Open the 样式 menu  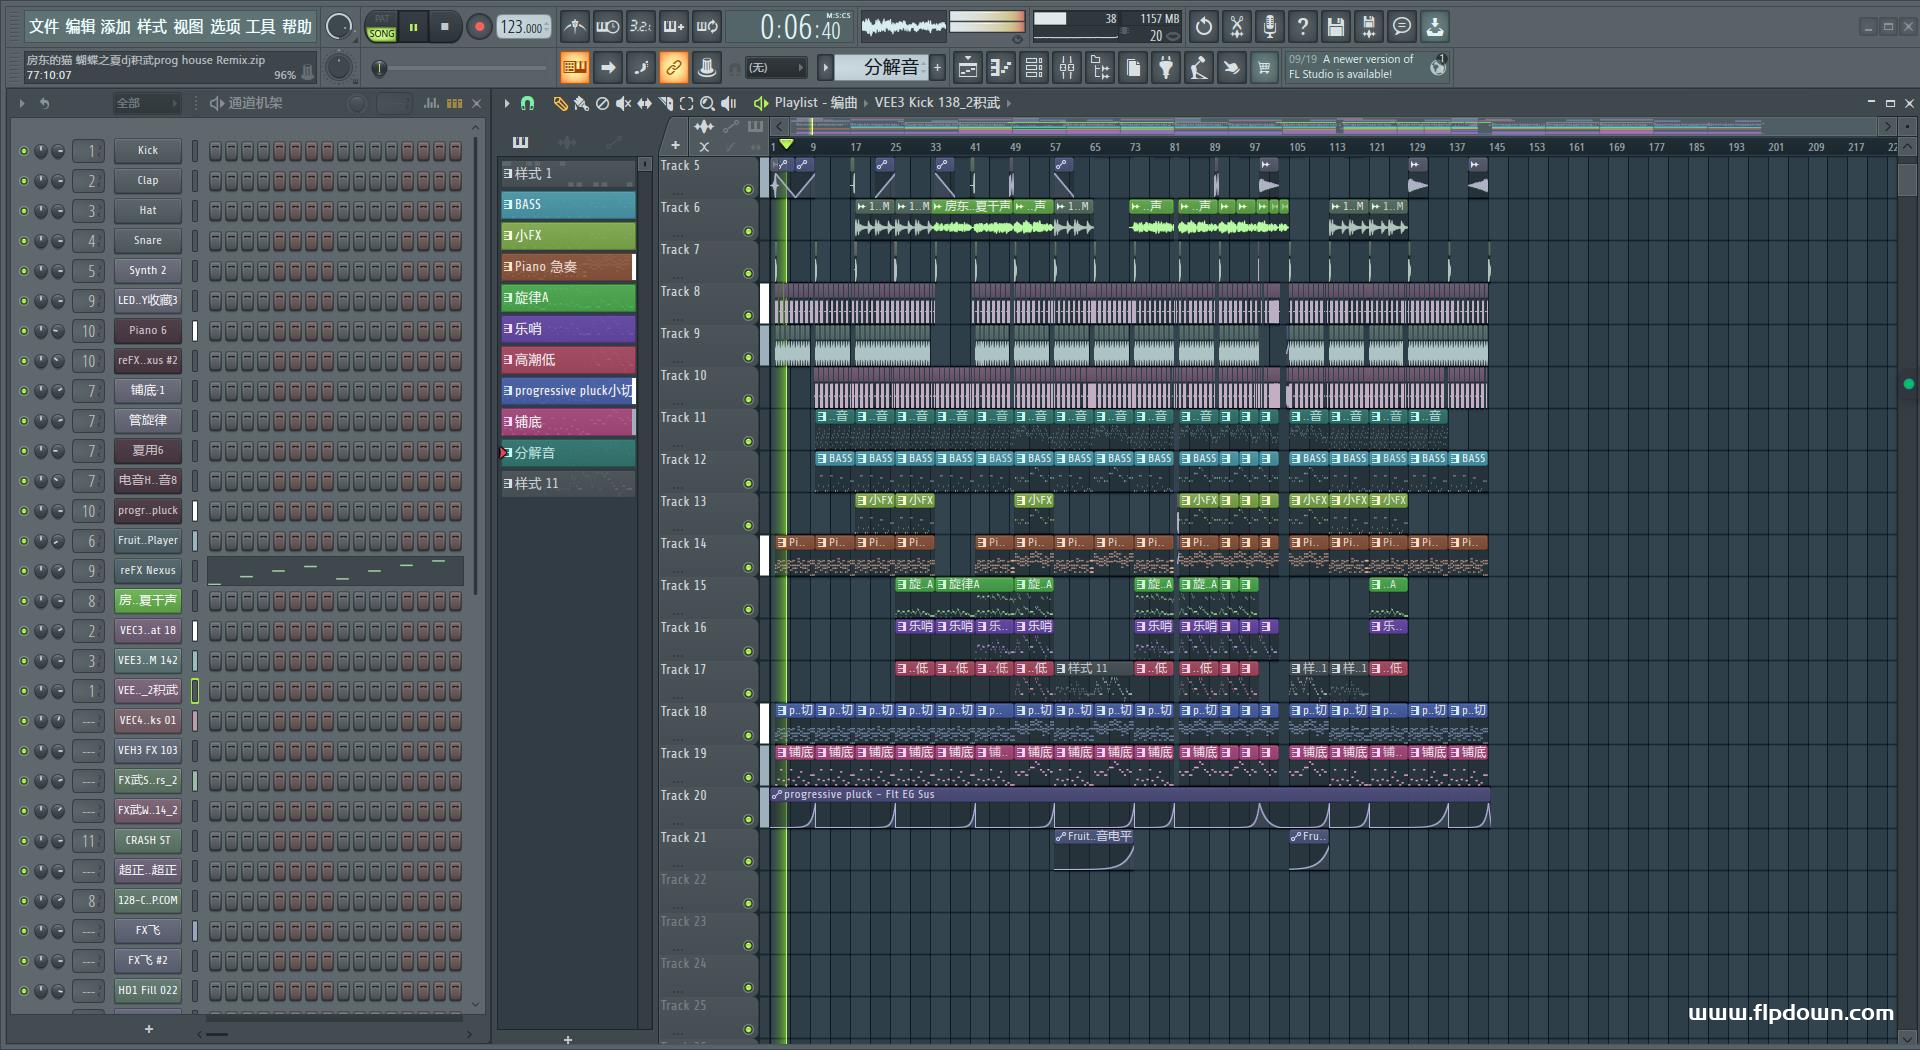[x=152, y=27]
